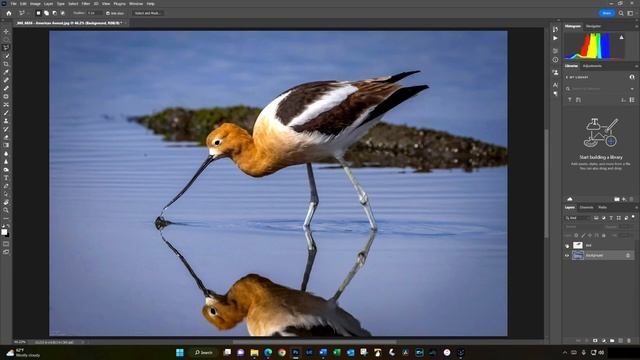Viewport: 640px width, 360px height.
Task: Choose Intersect with selection mode icon
Action: (x=62, y=13)
